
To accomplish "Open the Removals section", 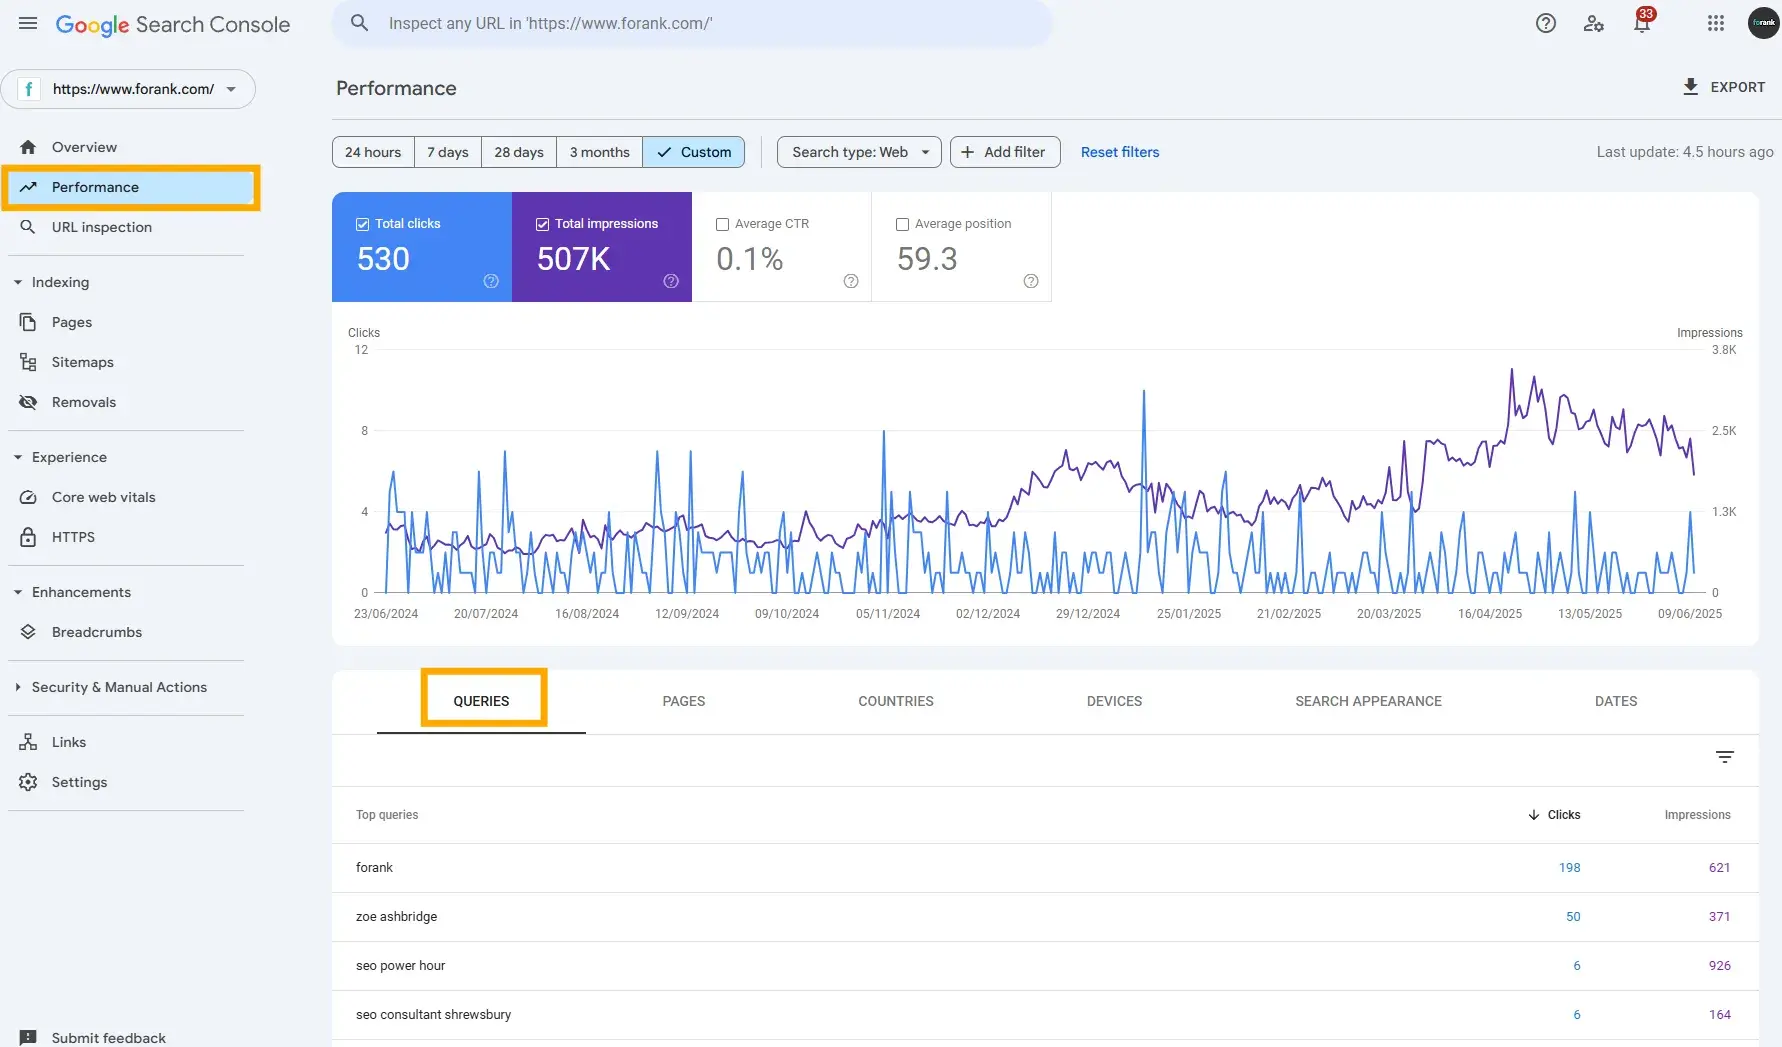I will 84,402.
